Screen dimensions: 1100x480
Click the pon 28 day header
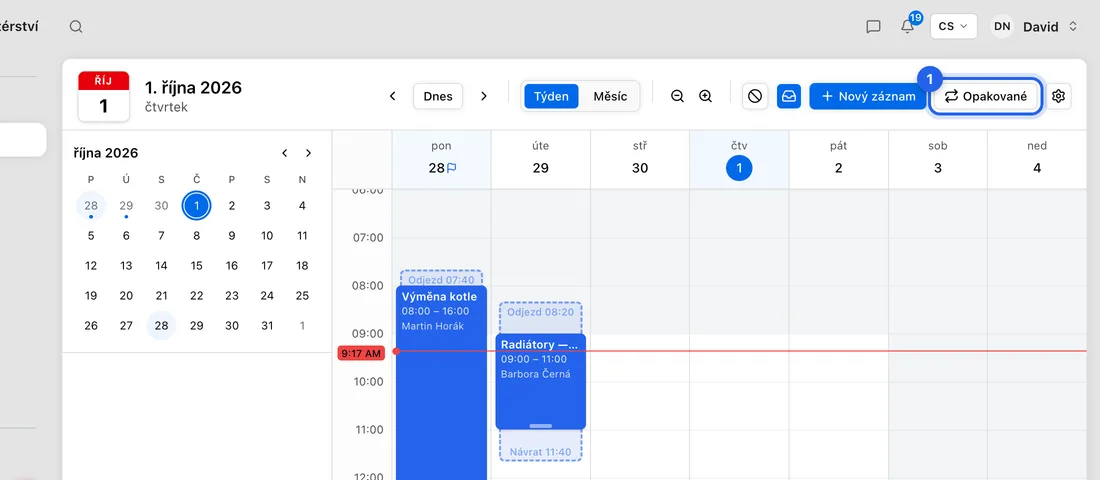click(x=441, y=157)
